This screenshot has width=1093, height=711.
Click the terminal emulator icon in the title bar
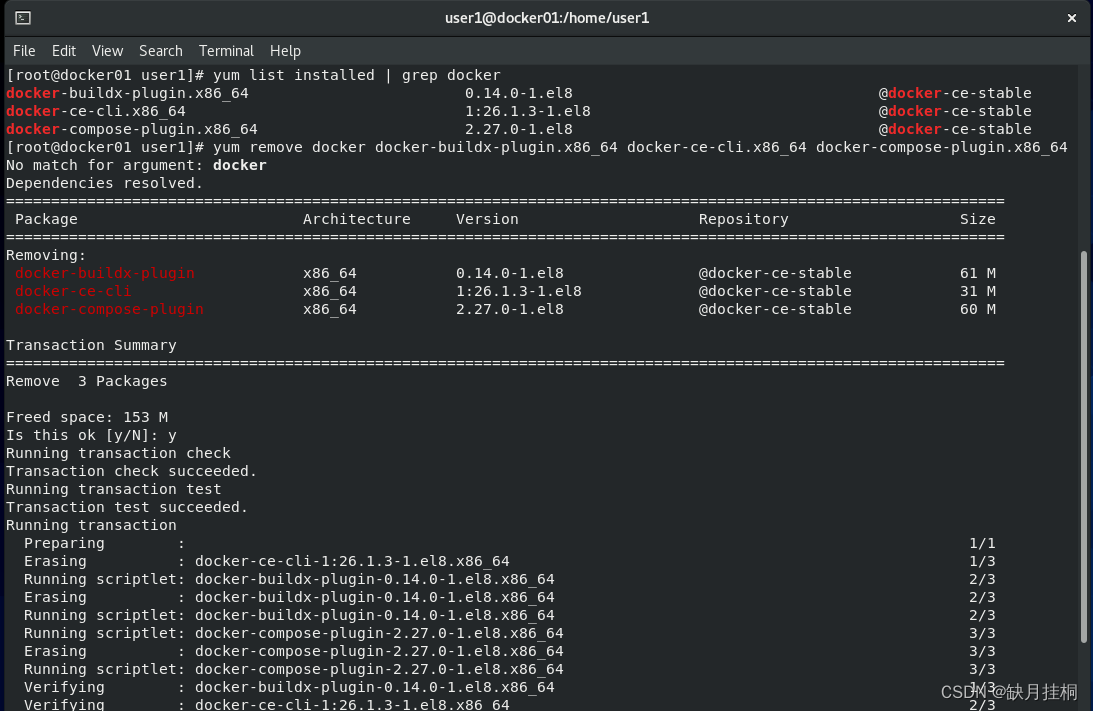[x=22, y=17]
